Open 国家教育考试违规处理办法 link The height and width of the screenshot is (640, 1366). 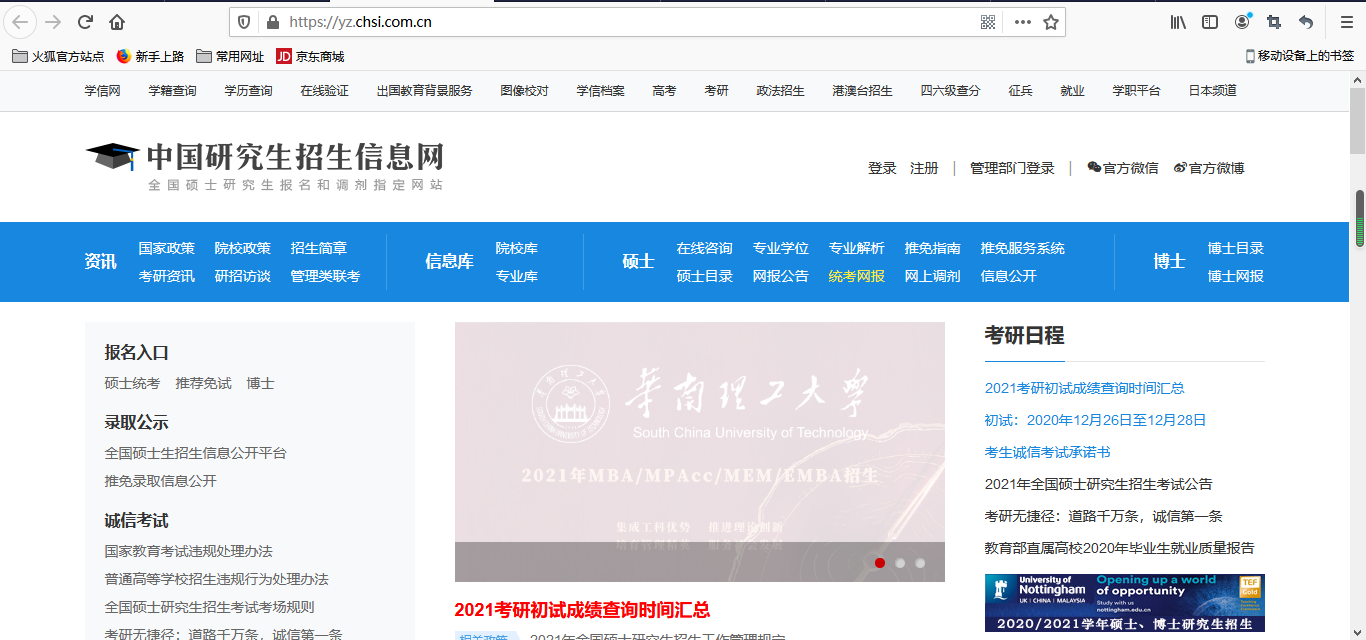click(x=189, y=551)
